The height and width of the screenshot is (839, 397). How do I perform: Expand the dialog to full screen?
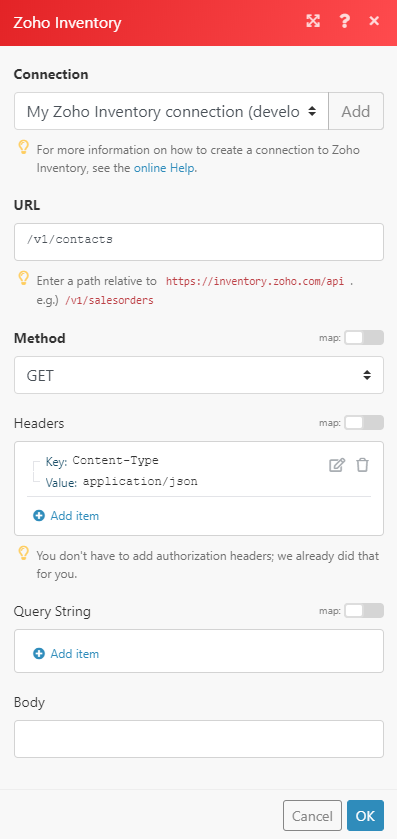pyautogui.click(x=312, y=21)
